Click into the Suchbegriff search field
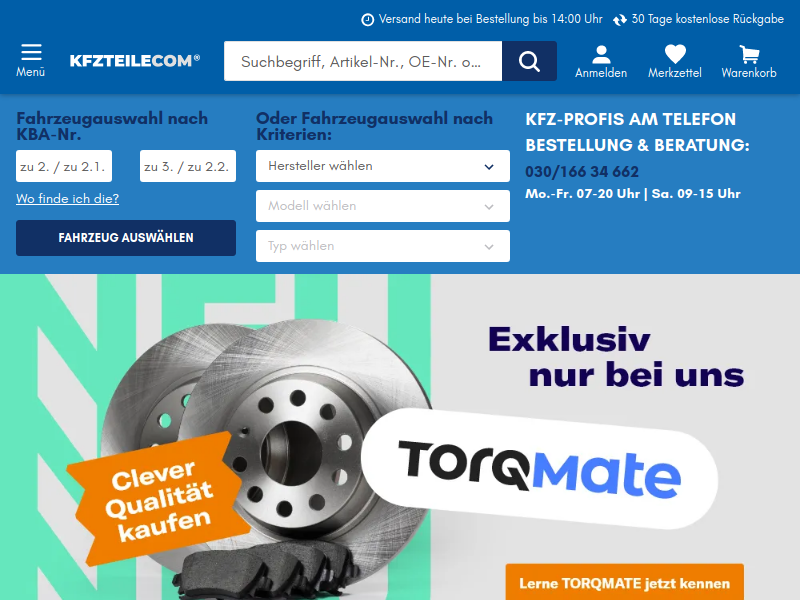Viewport: 800px width, 600px height. (x=363, y=61)
